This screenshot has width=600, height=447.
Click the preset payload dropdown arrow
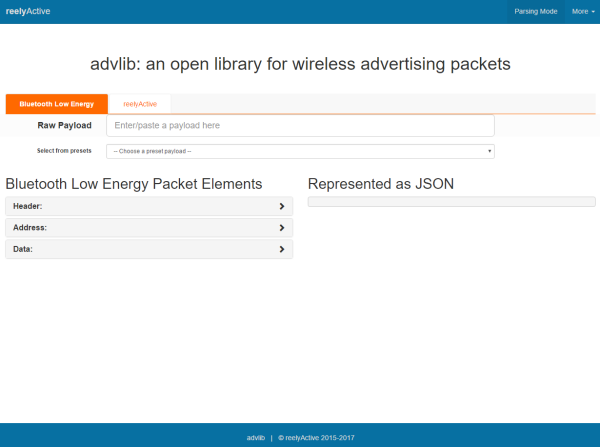489,151
